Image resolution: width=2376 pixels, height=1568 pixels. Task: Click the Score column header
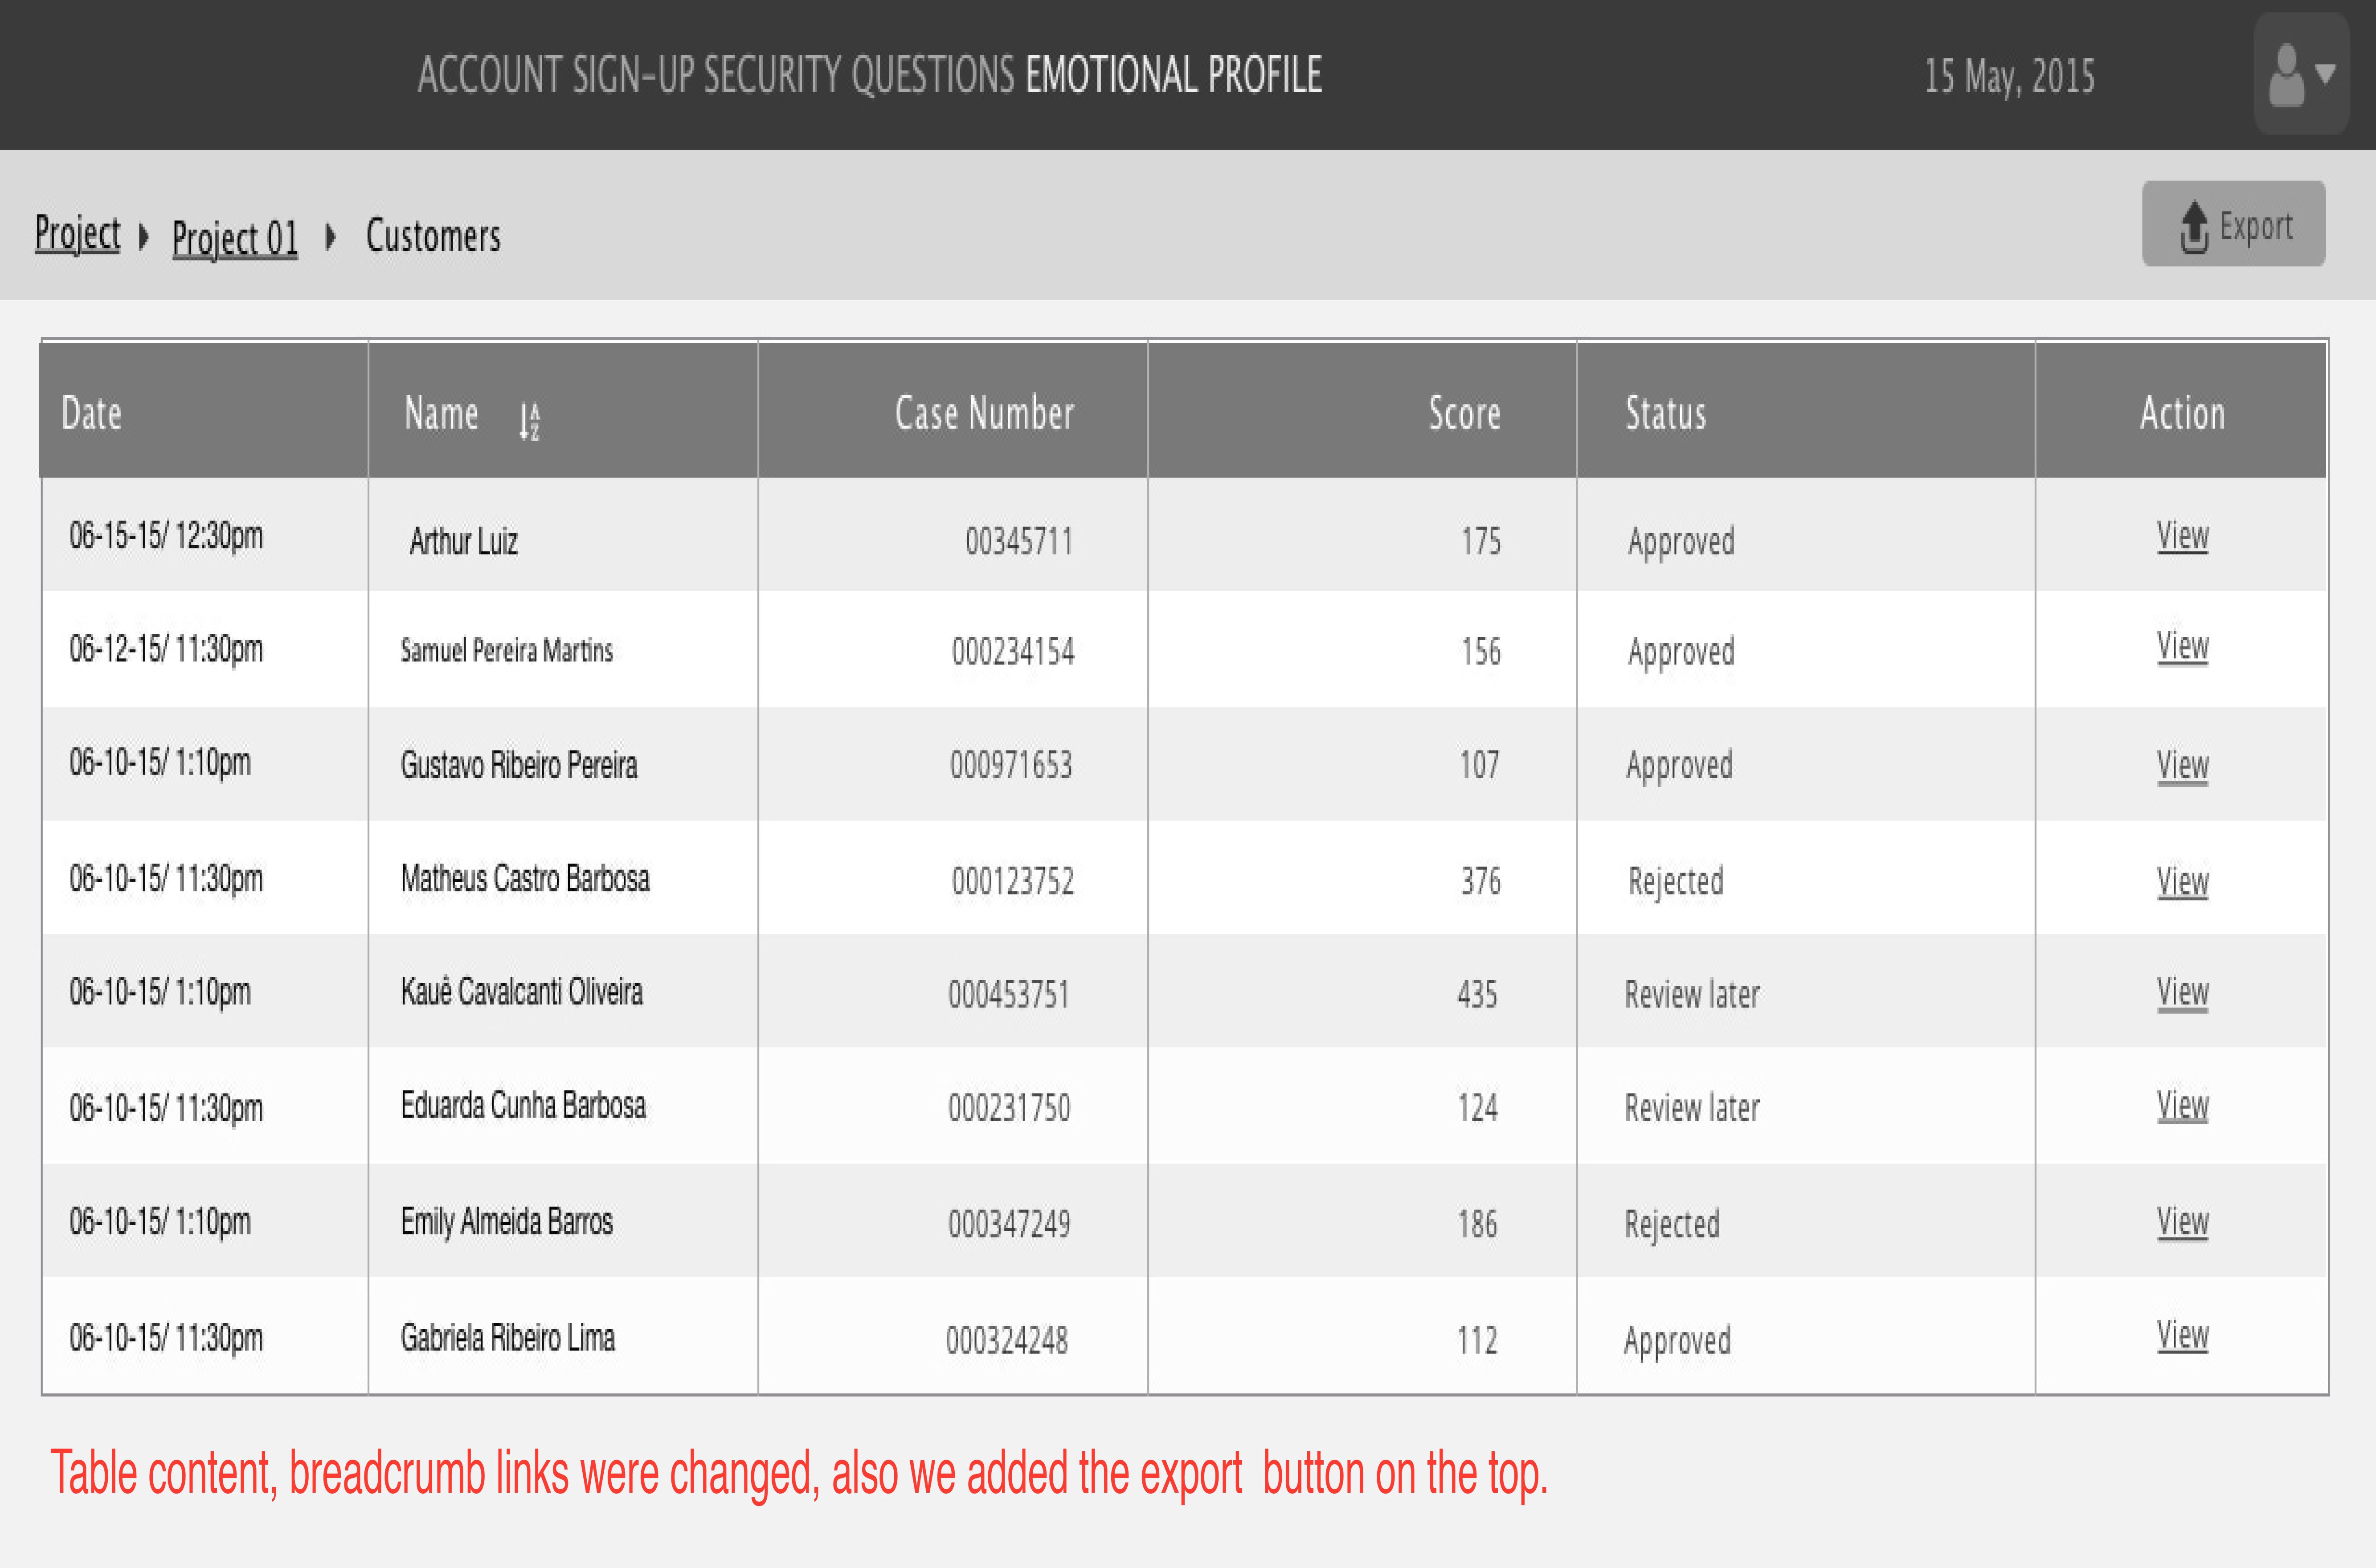point(1464,413)
